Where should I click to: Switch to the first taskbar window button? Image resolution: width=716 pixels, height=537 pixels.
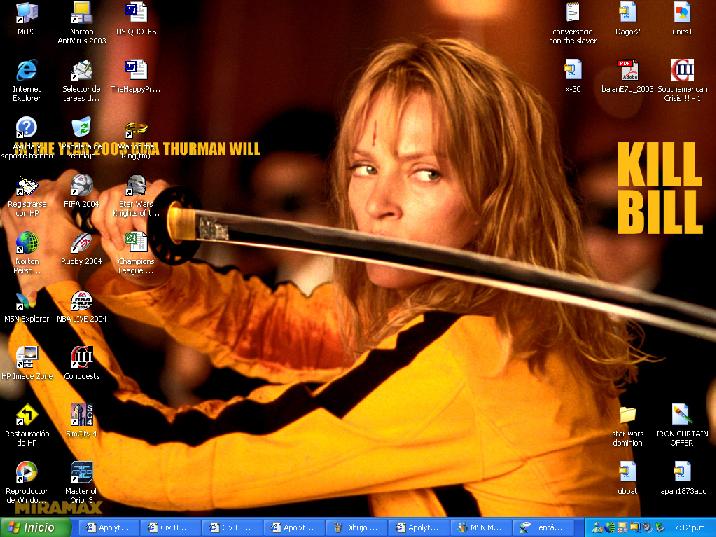click(x=107, y=527)
